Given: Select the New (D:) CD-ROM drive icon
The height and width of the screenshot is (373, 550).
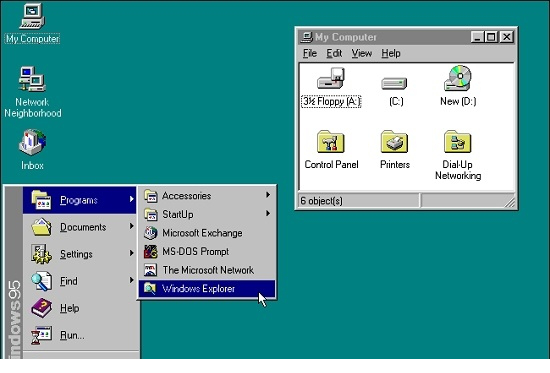Looking at the screenshot, I should [458, 78].
